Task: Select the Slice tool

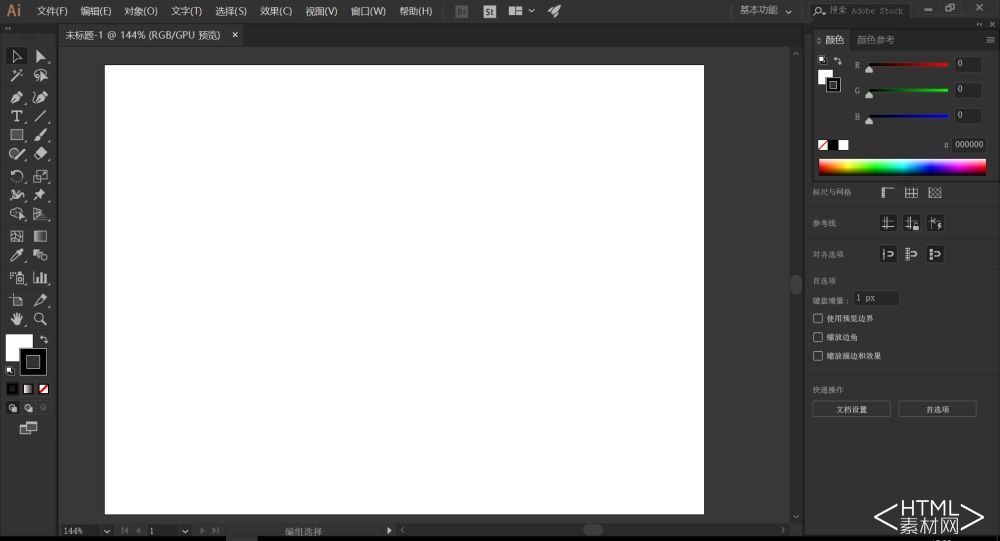Action: click(x=40, y=300)
